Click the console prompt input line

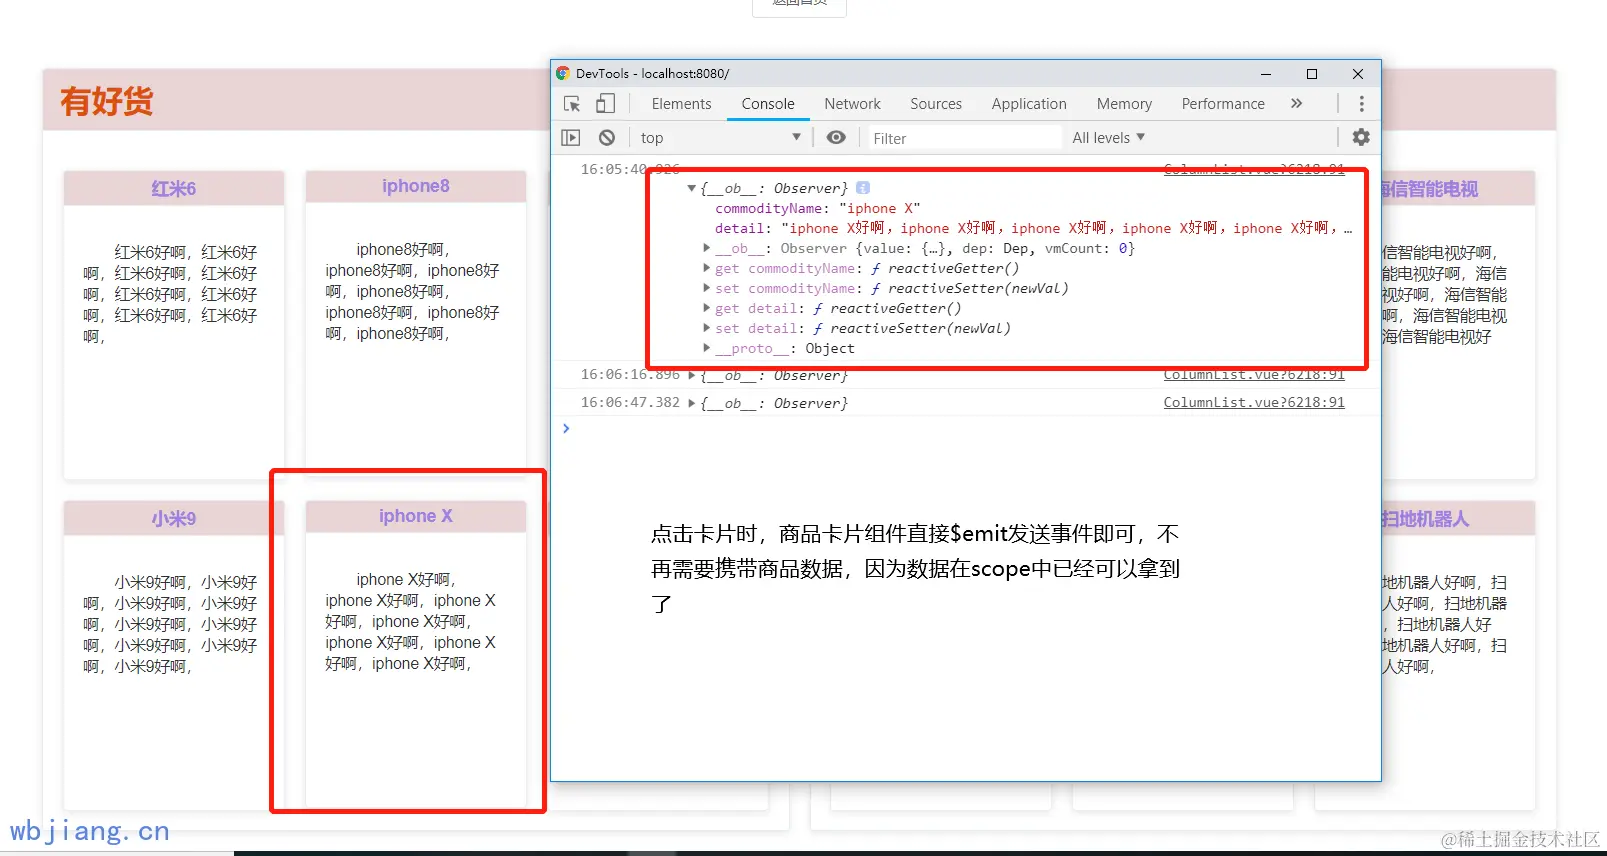click(x=966, y=429)
